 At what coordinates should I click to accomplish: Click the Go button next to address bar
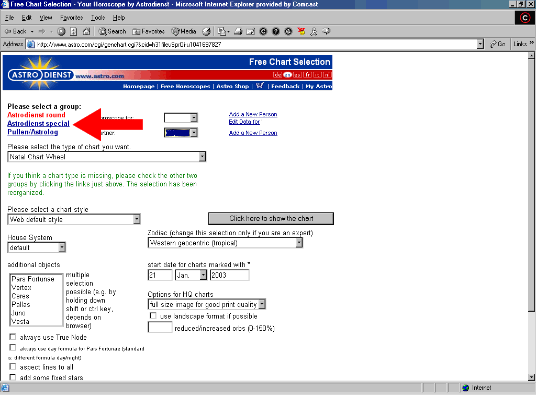click(x=497, y=44)
